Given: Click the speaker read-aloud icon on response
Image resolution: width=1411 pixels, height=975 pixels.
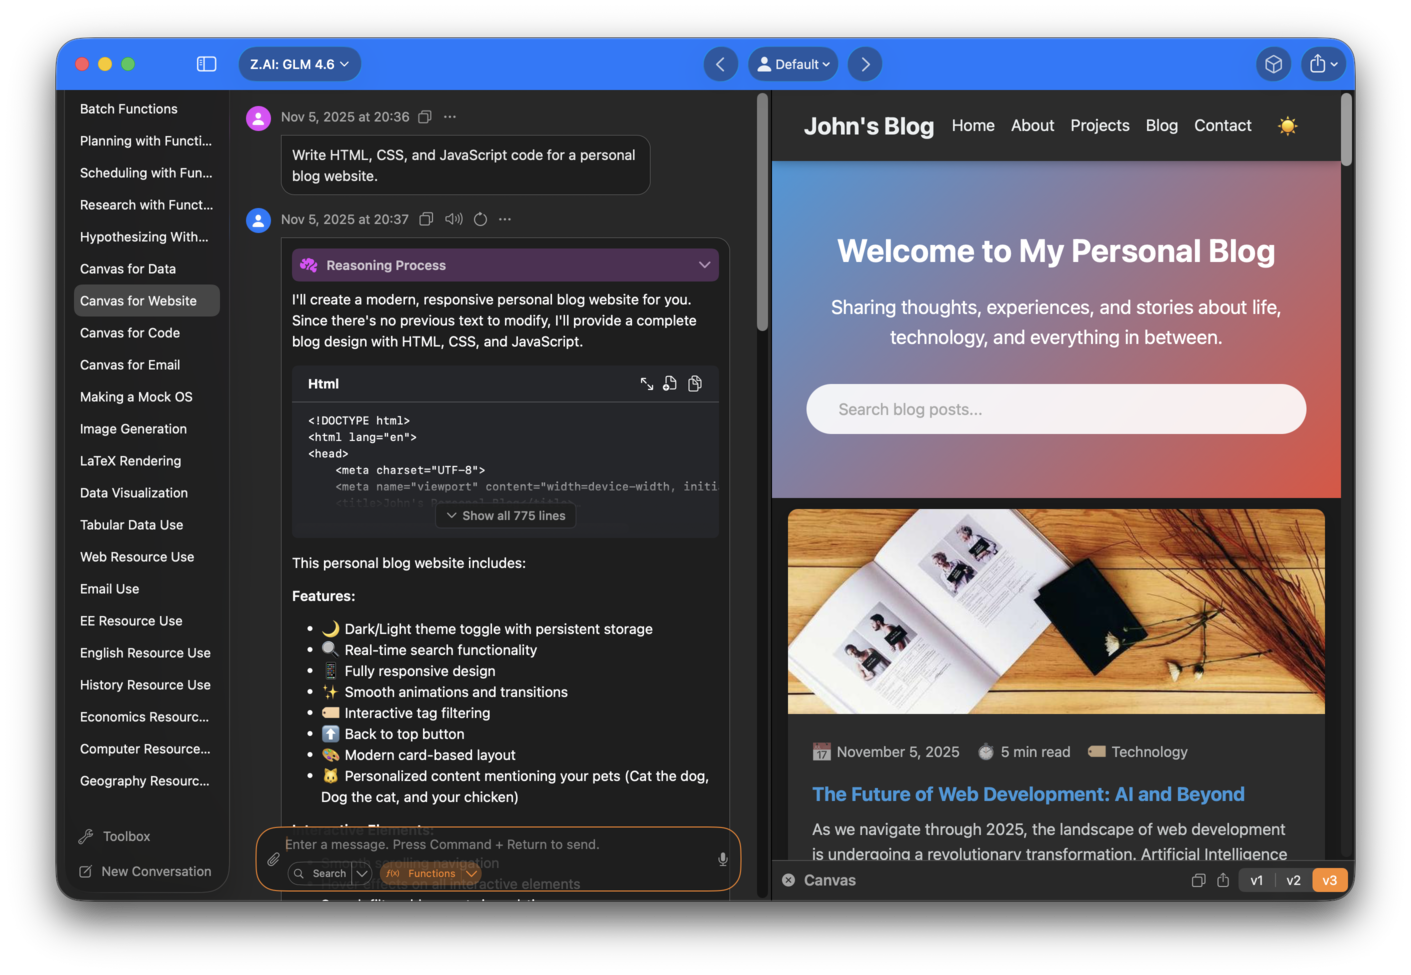Looking at the screenshot, I should click(454, 219).
